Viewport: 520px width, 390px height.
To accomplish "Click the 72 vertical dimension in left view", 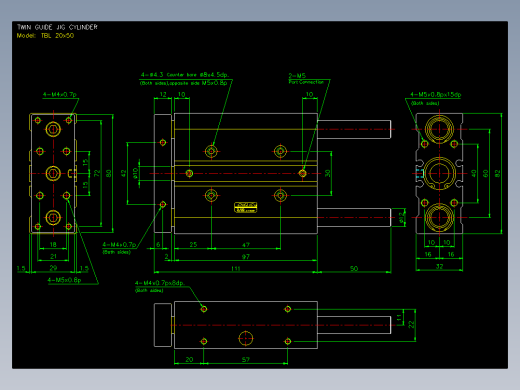I will click(x=97, y=173).
